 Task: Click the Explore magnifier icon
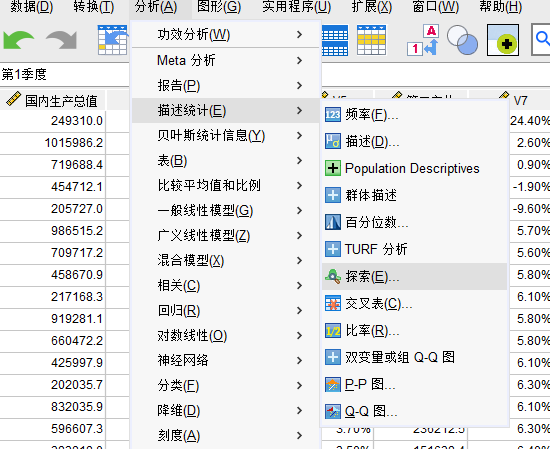pyautogui.click(x=333, y=276)
